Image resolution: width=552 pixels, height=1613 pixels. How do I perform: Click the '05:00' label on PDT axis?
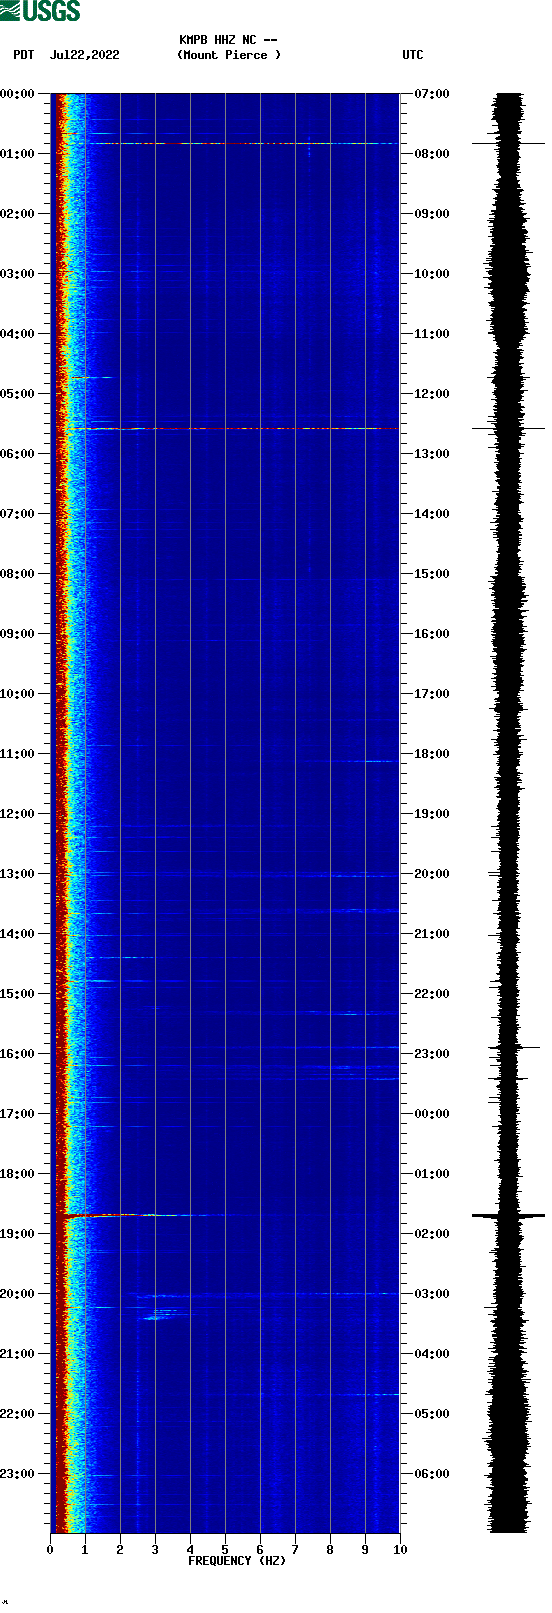(x=18, y=394)
